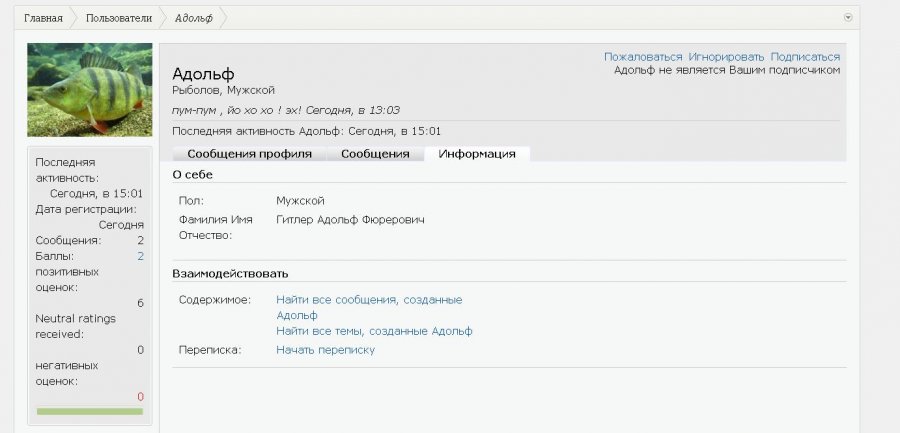Click the positive ratings count 6

140,303
